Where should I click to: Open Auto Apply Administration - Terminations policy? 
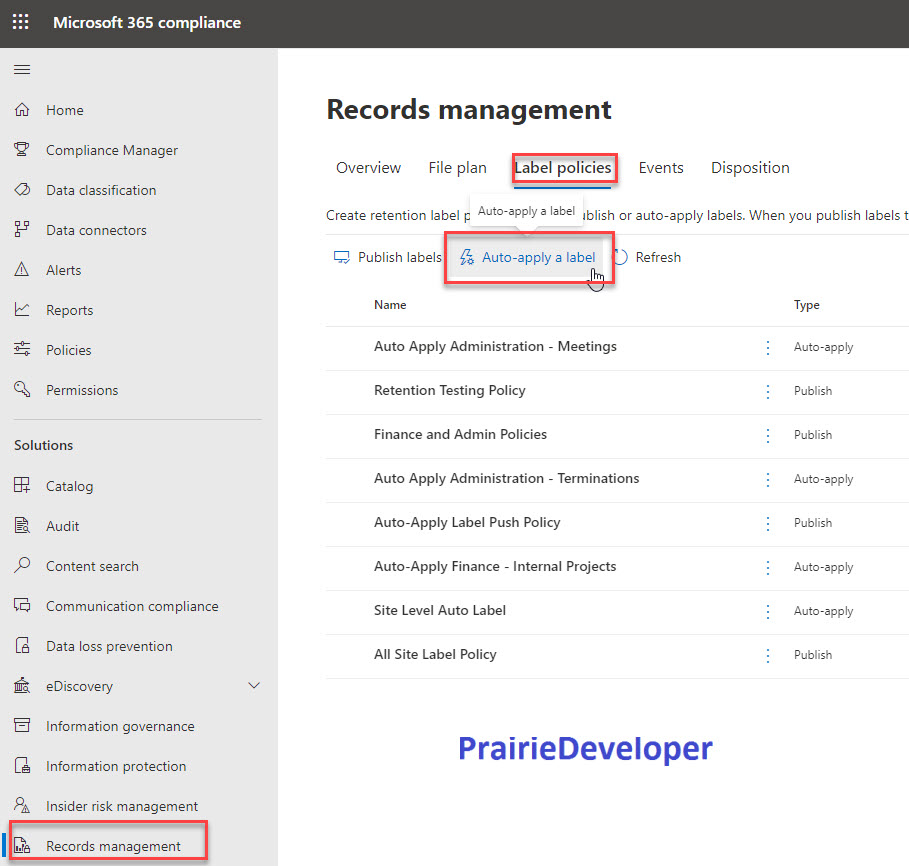[506, 478]
